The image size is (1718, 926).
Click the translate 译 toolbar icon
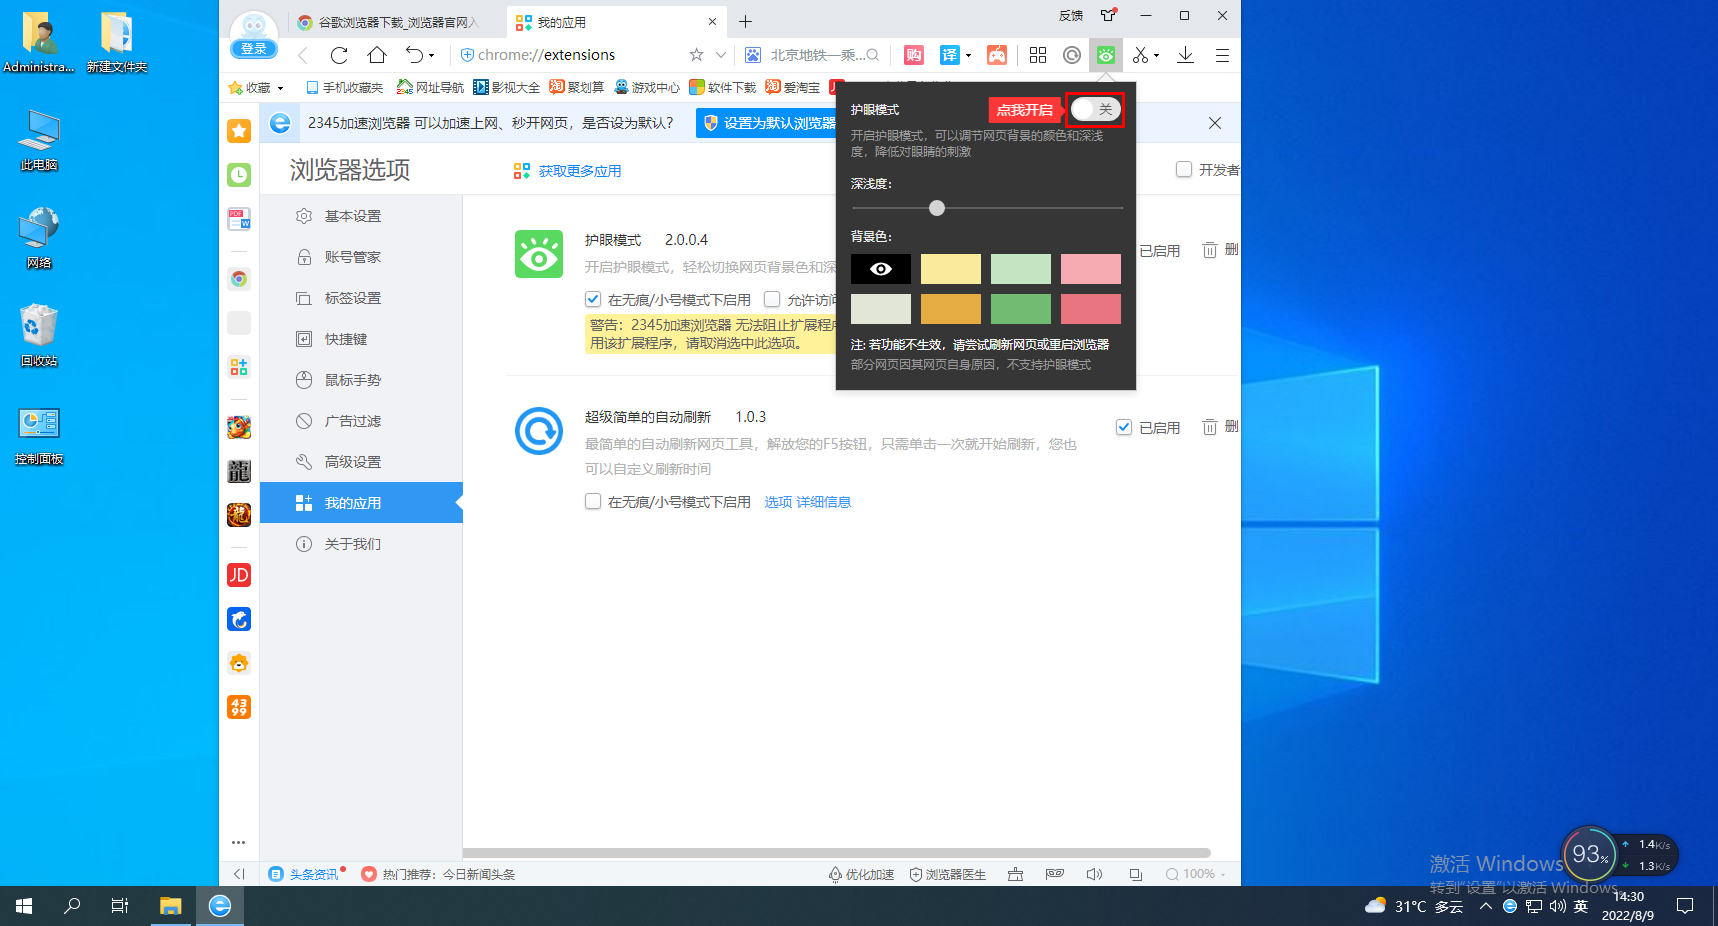949,55
